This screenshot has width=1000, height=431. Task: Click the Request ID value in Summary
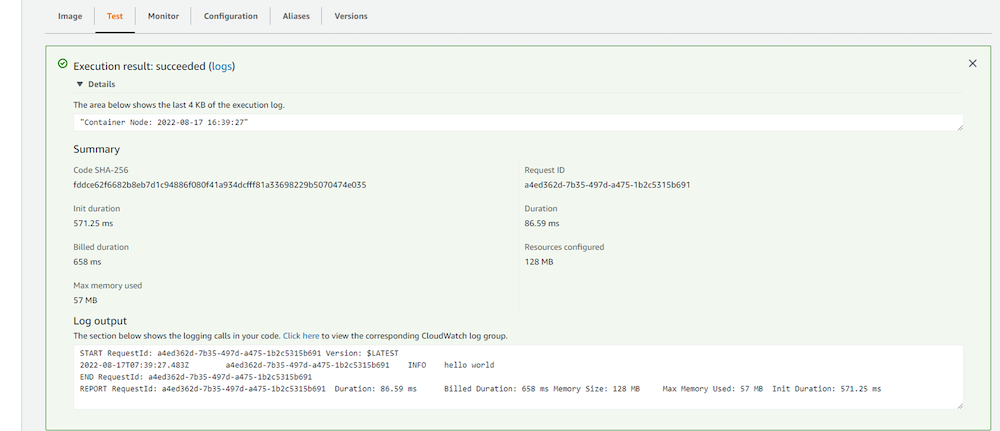[x=607, y=185]
